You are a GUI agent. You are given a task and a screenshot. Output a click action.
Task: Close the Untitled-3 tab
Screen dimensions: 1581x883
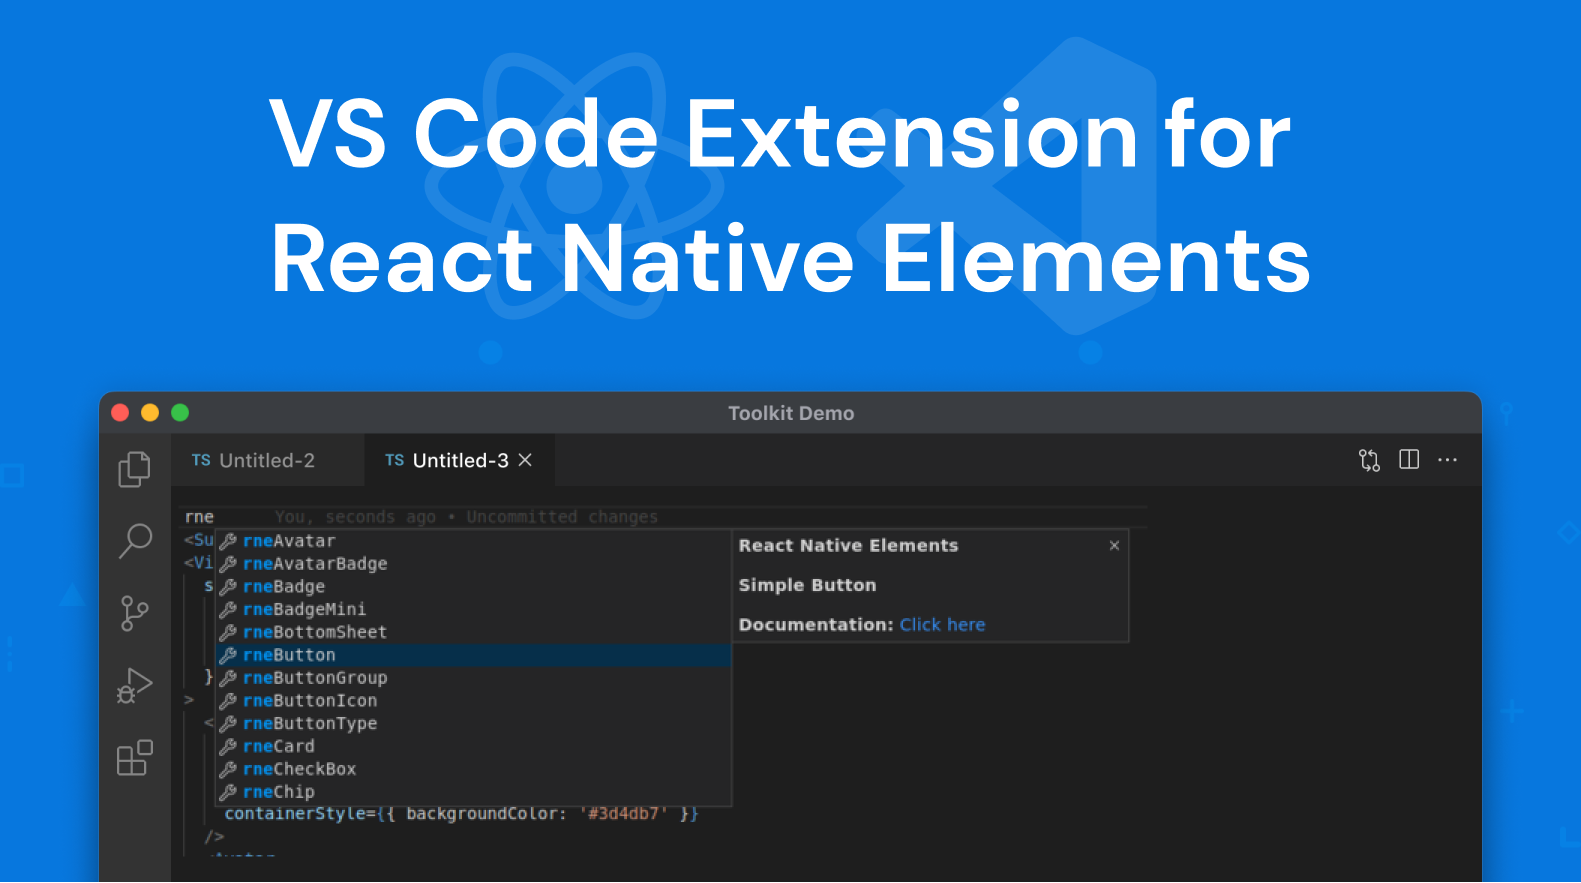click(525, 460)
